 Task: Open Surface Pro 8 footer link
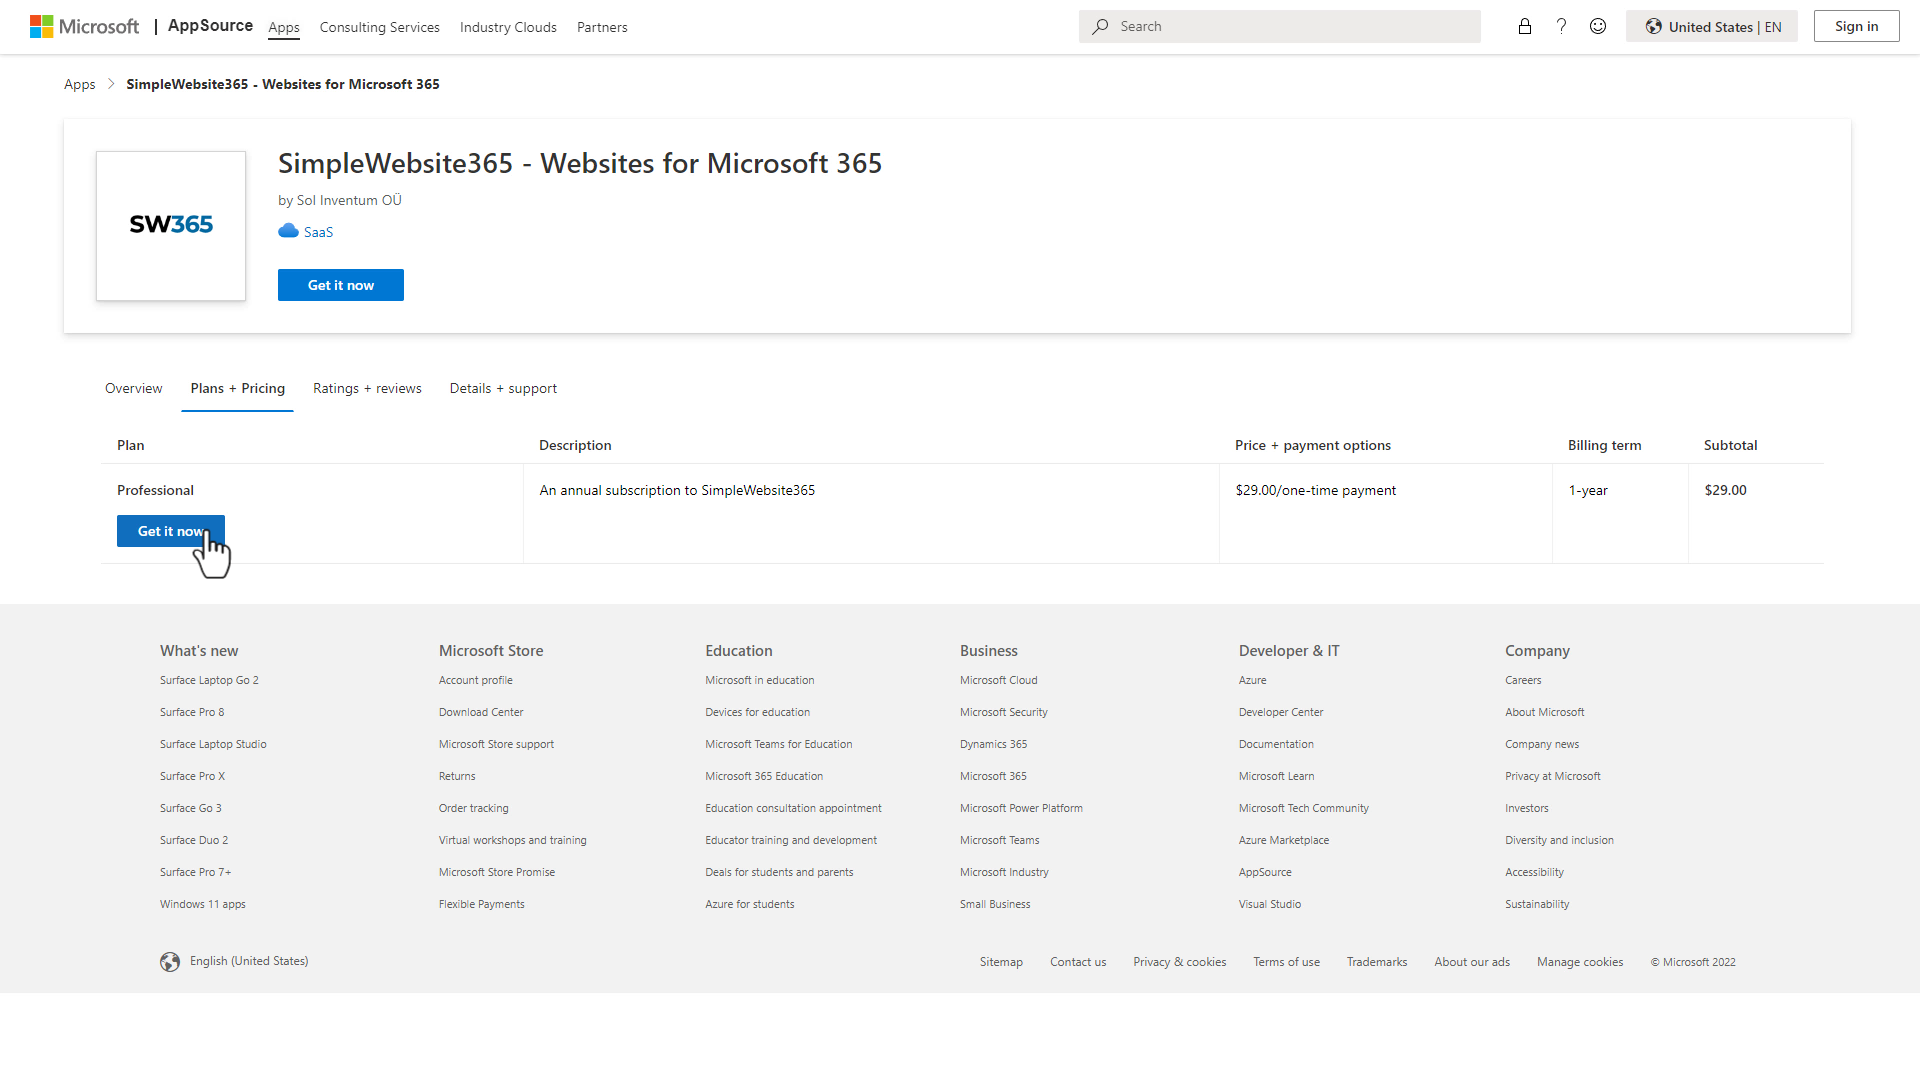tap(192, 712)
